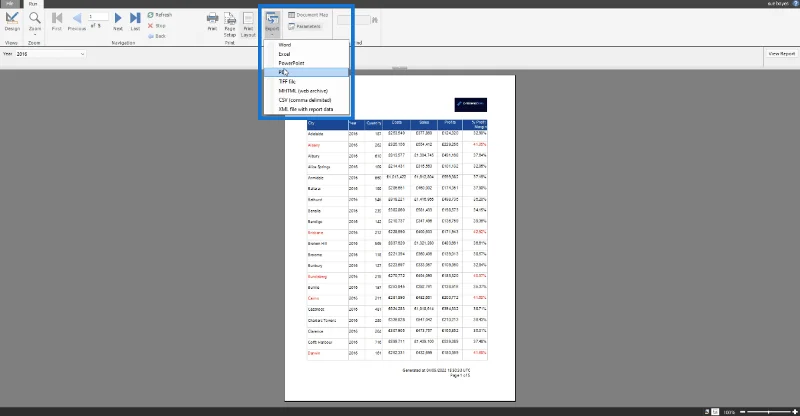Click the find binoculars icon
The image size is (800, 416).
coord(375,20)
